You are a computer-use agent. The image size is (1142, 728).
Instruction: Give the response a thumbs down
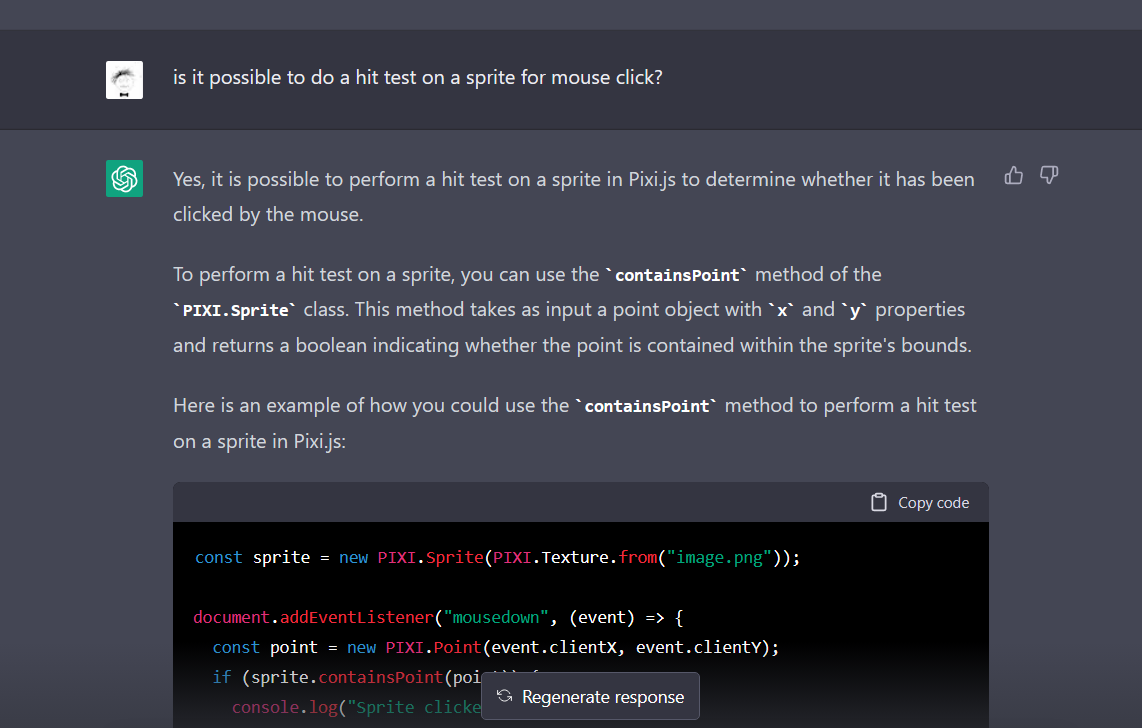click(1049, 175)
